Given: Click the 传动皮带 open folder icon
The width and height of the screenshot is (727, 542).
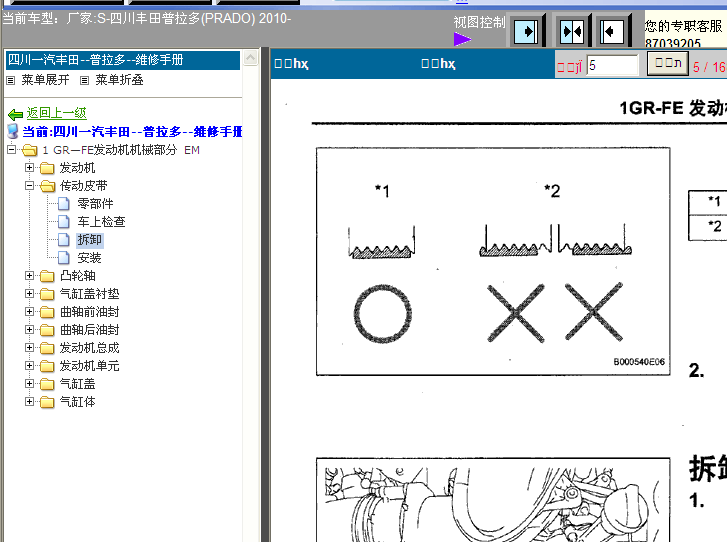Looking at the screenshot, I should (x=47, y=186).
